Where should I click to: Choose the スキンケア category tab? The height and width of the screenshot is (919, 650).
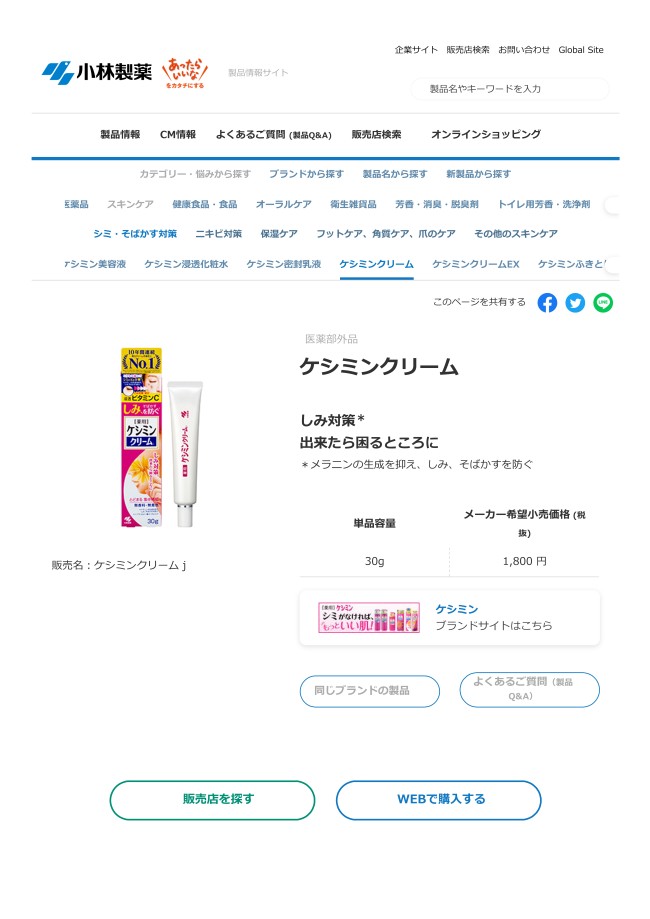click(130, 204)
